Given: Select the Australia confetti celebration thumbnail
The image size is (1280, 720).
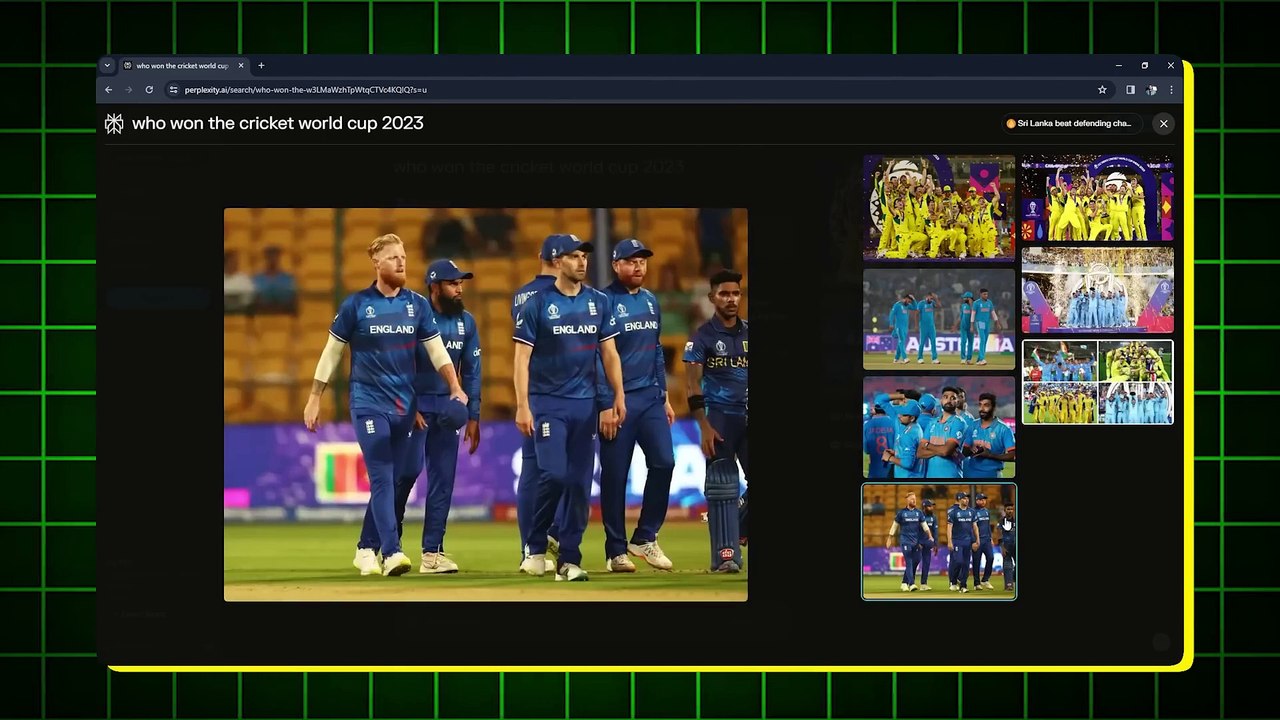Looking at the screenshot, I should point(1097,197).
